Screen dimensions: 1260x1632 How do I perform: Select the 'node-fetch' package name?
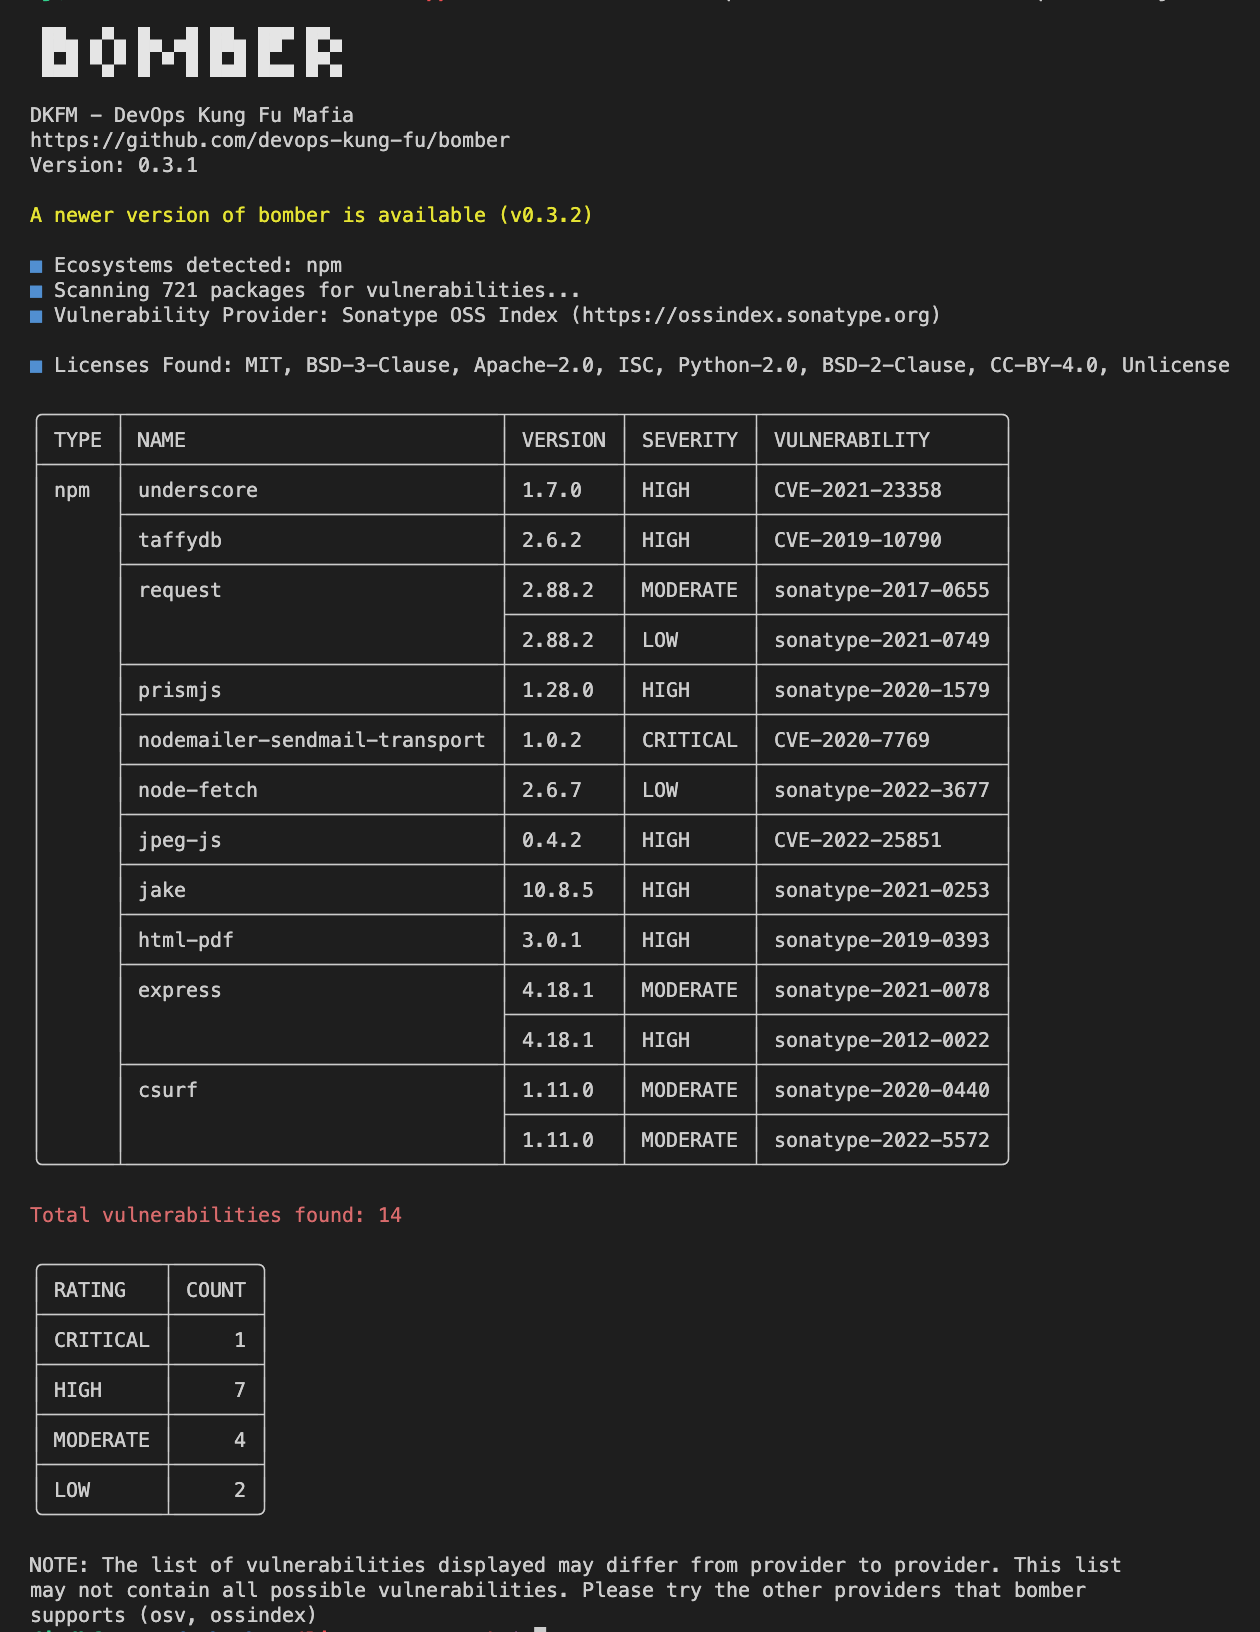[198, 790]
